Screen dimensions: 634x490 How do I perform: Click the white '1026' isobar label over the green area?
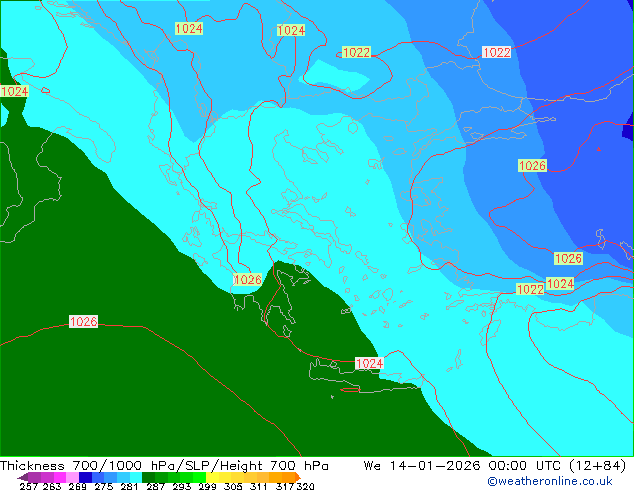83,321
